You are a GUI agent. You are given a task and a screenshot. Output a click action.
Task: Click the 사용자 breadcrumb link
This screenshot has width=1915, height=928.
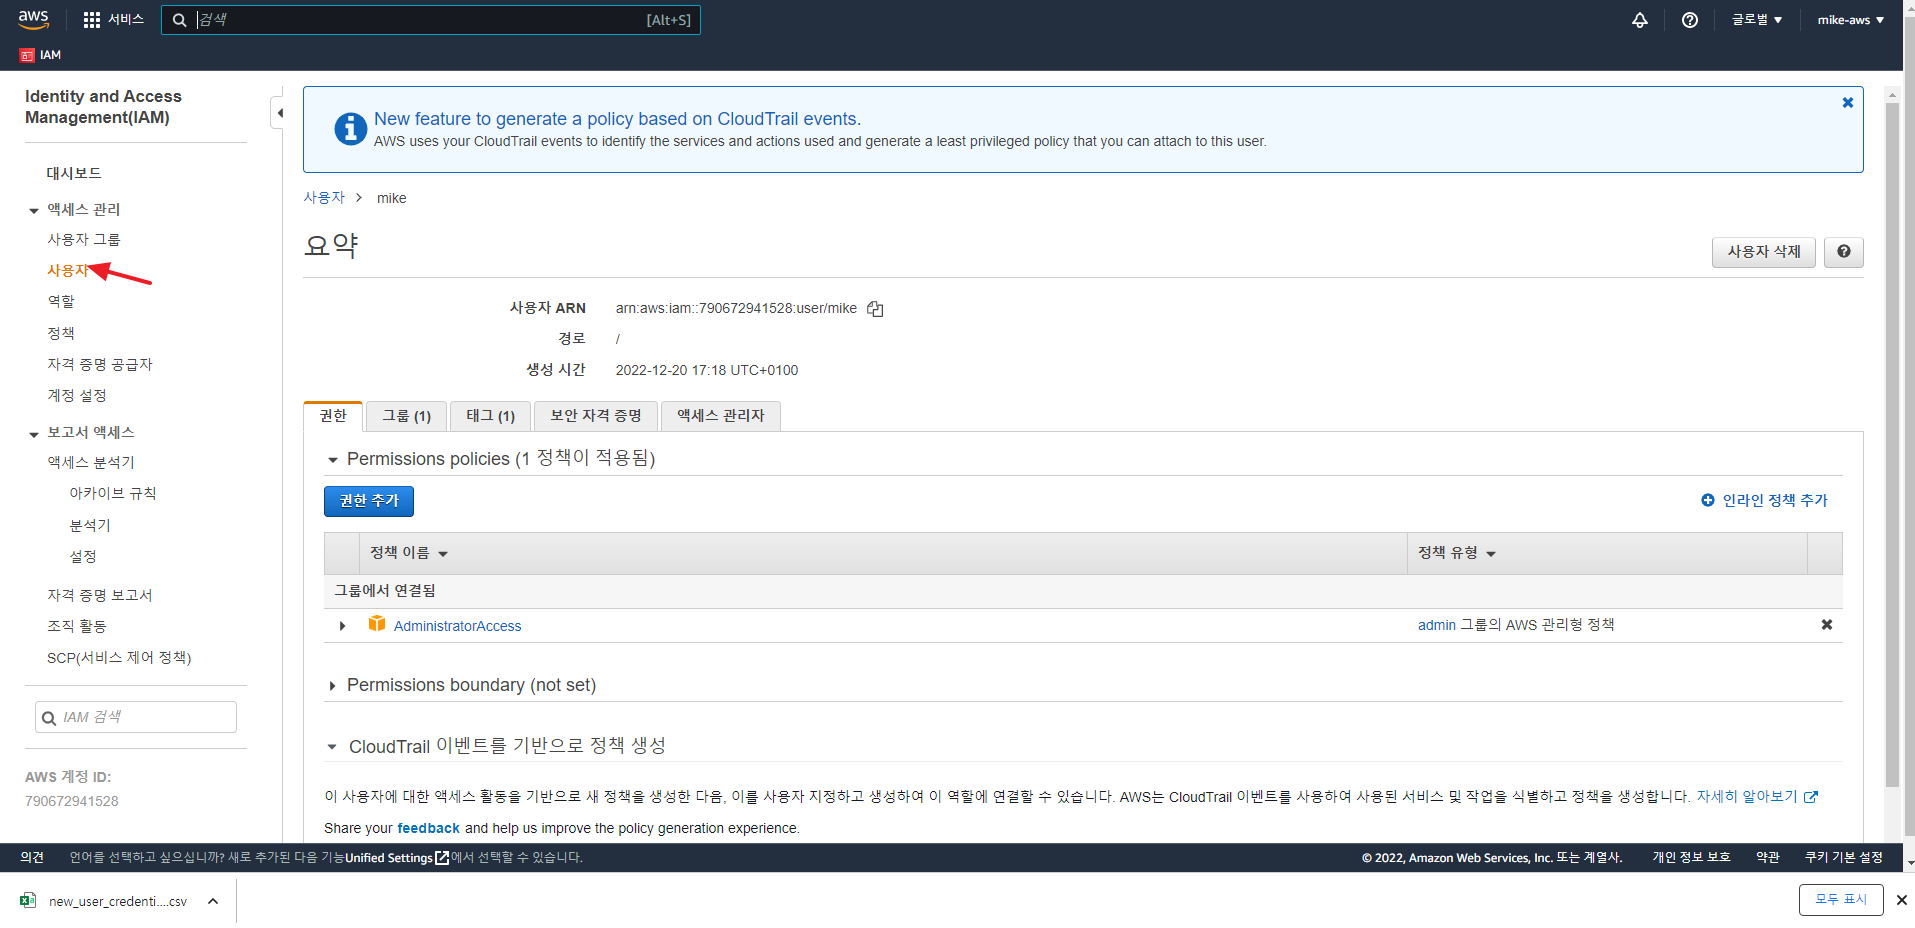click(x=324, y=198)
